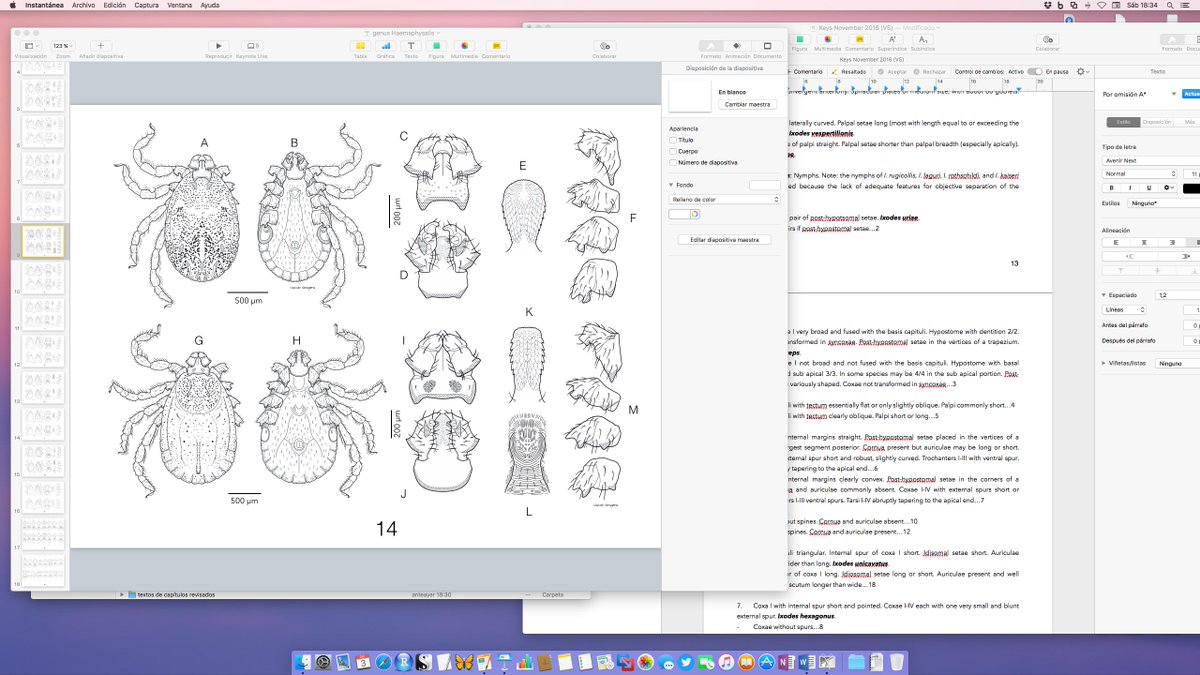
Task: Open the Visualización dropdown in Keynote
Action: pos(31,46)
